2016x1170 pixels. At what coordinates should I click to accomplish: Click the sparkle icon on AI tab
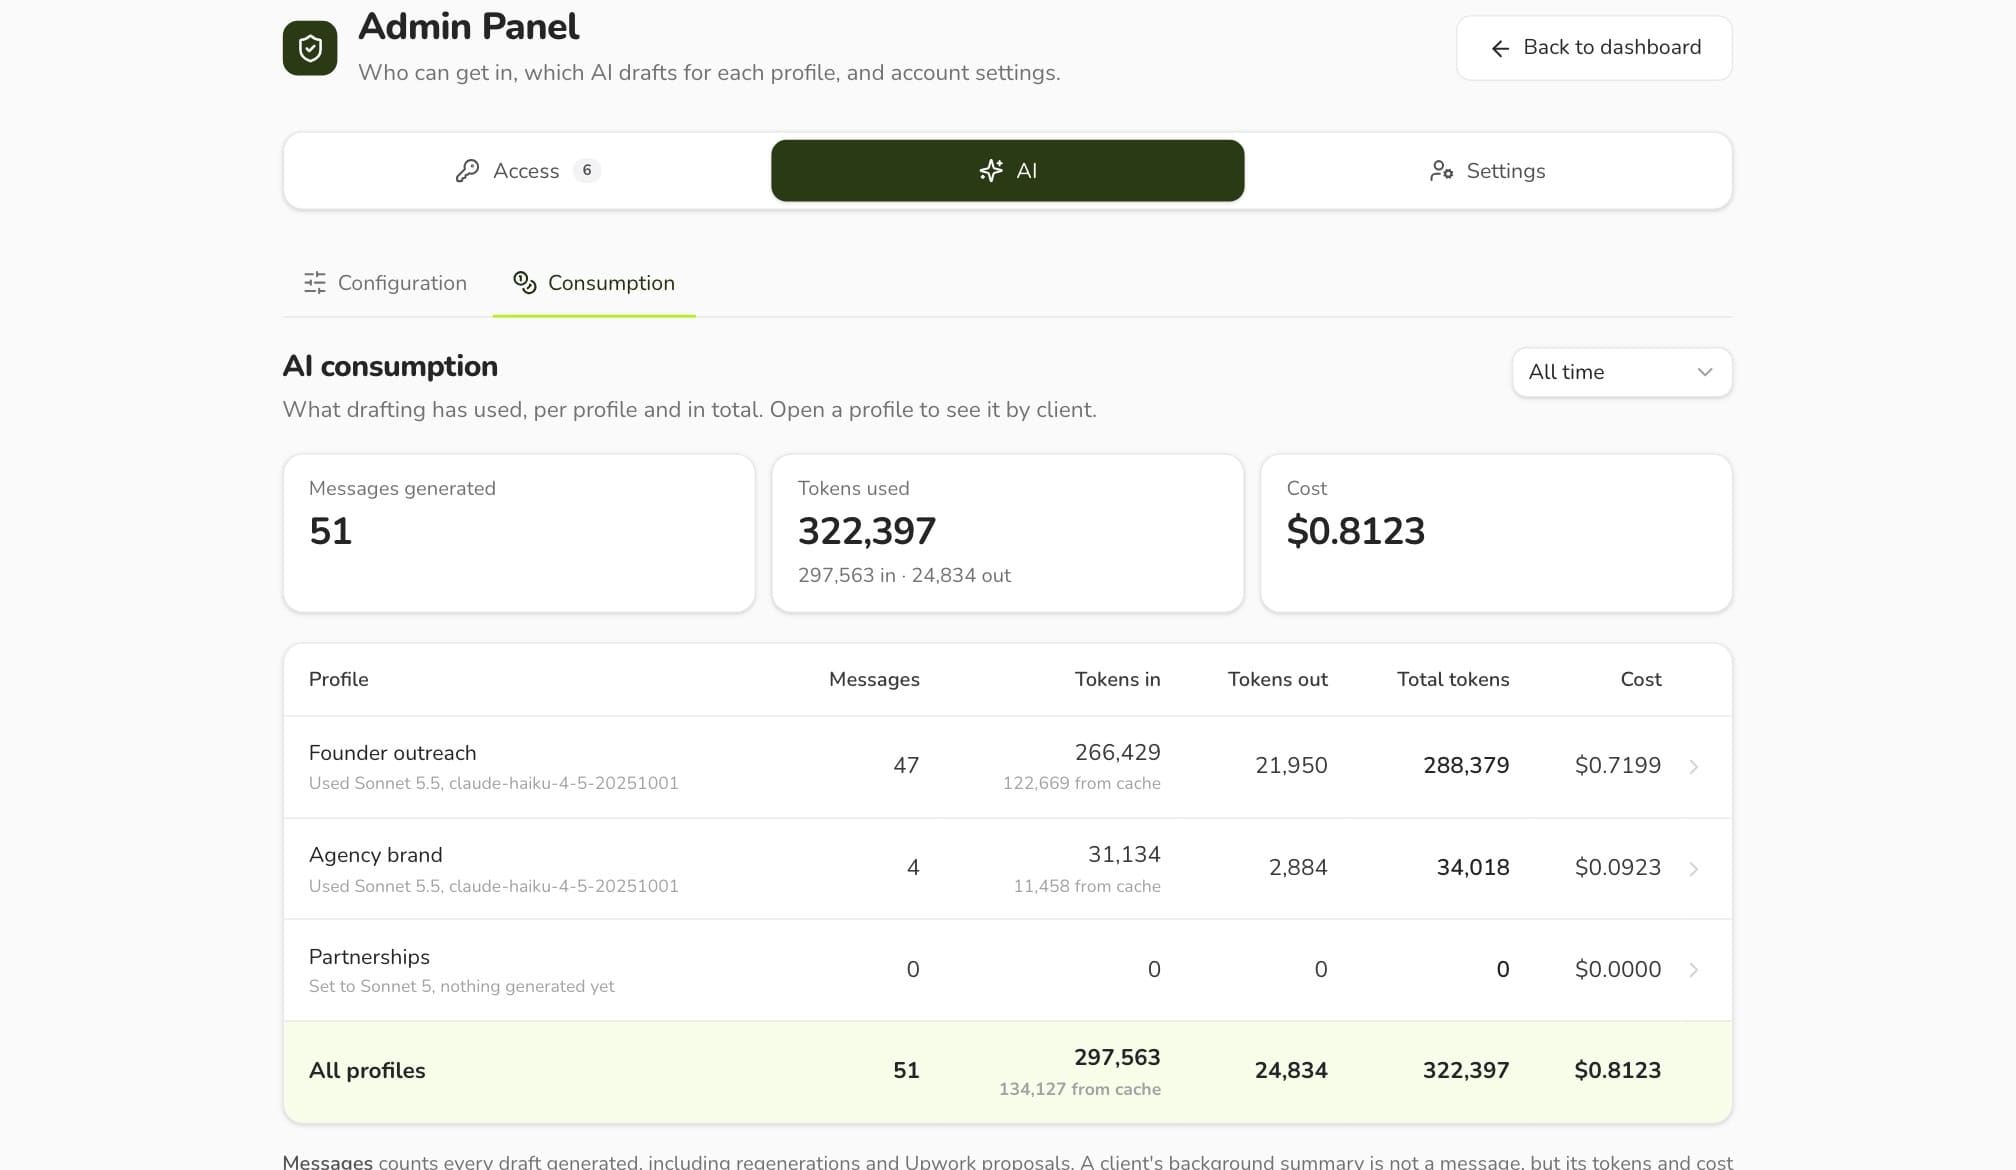click(x=991, y=171)
